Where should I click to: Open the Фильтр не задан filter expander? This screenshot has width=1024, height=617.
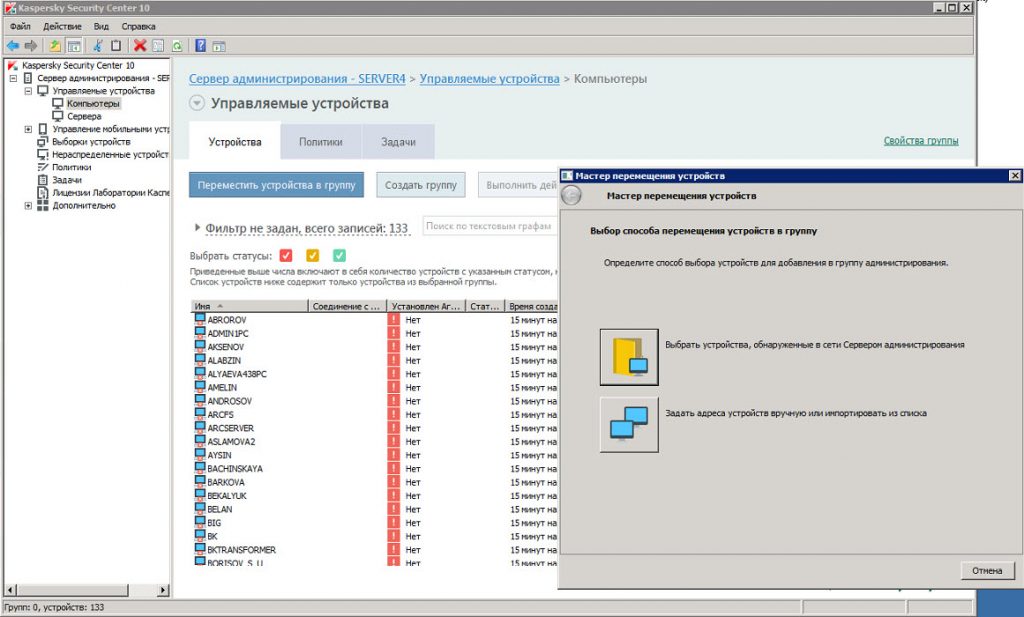pyautogui.click(x=197, y=229)
